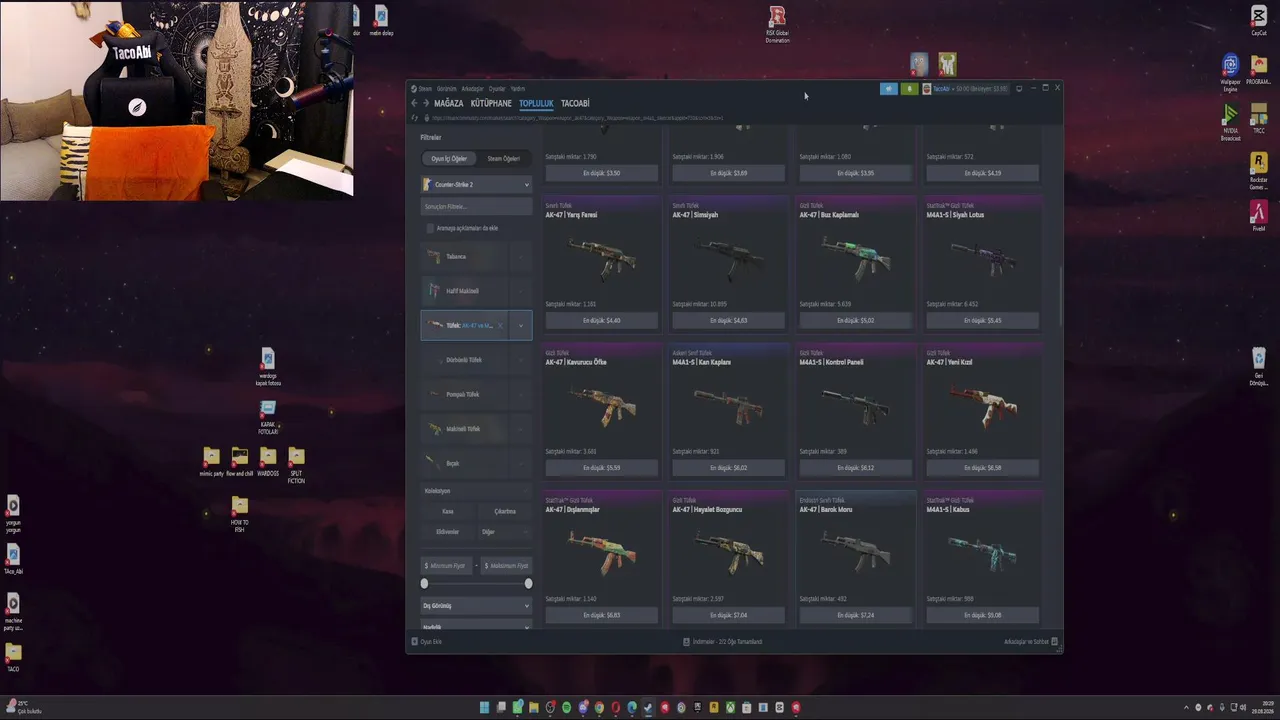The image size is (1280, 720).
Task: Clear the Tüfek filter selection
Action: (x=500, y=325)
